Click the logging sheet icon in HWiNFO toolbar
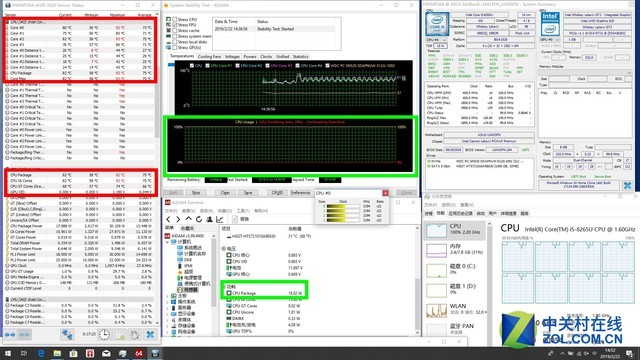This screenshot has width=640, height=360. coord(120,334)
